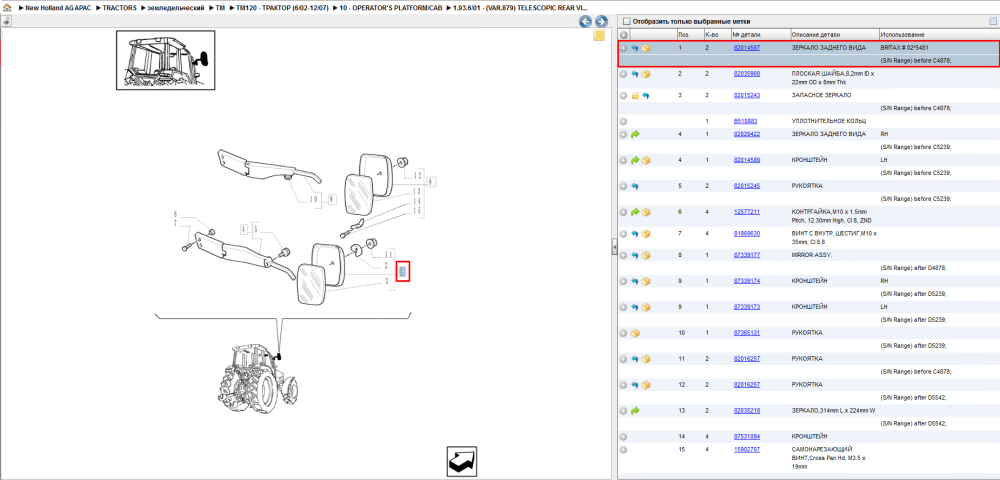Click gray circle icon for part 15902707
1000x480 pixels.
pyautogui.click(x=624, y=450)
